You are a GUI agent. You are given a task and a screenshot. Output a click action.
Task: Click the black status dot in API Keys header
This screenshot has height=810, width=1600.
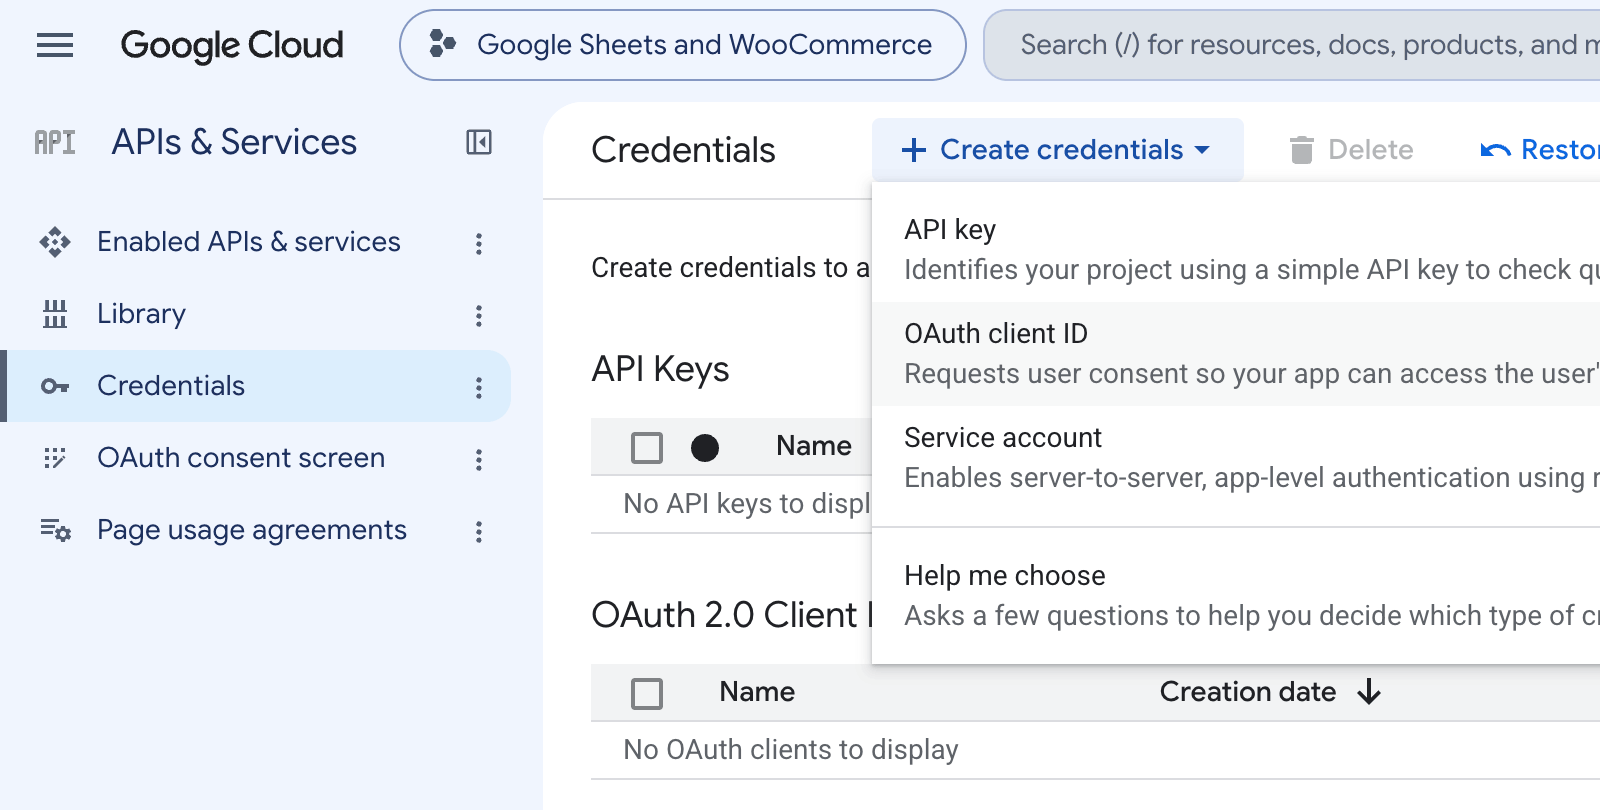click(x=705, y=447)
